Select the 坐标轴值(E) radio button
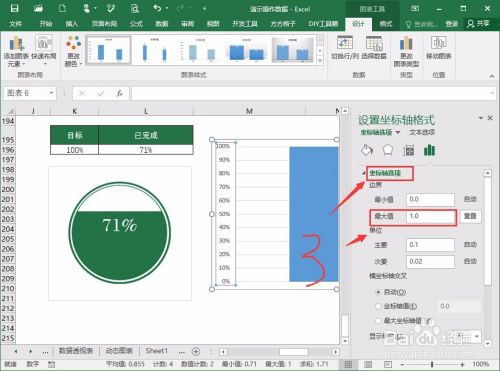 [378, 306]
